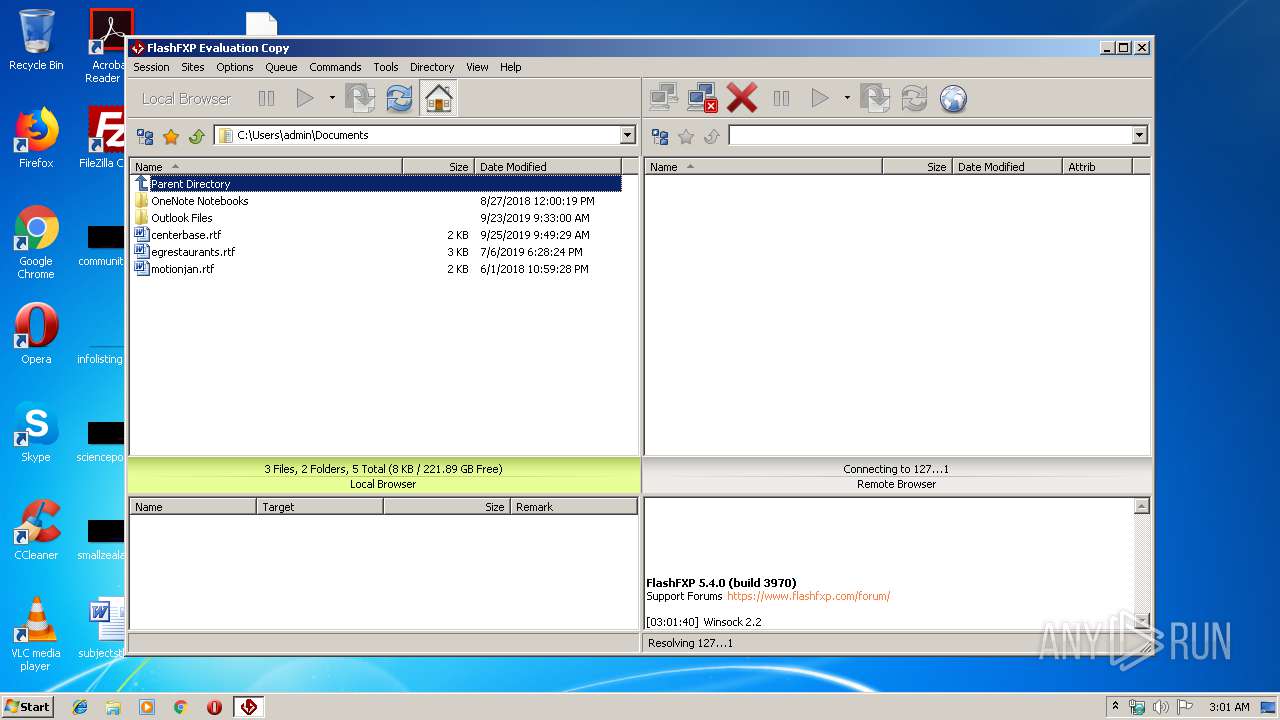
Task: Open the remote transfer dropdown arrow
Action: pyautogui.click(x=847, y=98)
